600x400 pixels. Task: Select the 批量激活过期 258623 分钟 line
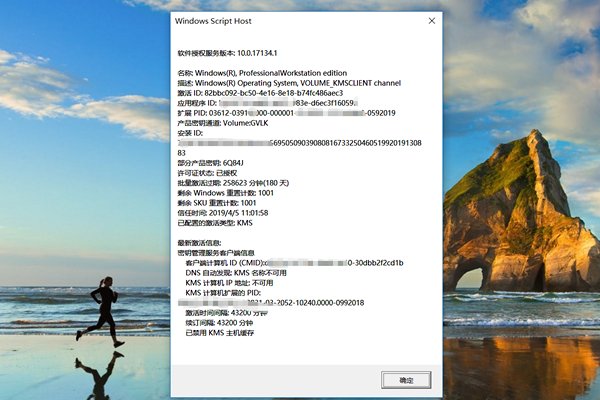point(233,183)
